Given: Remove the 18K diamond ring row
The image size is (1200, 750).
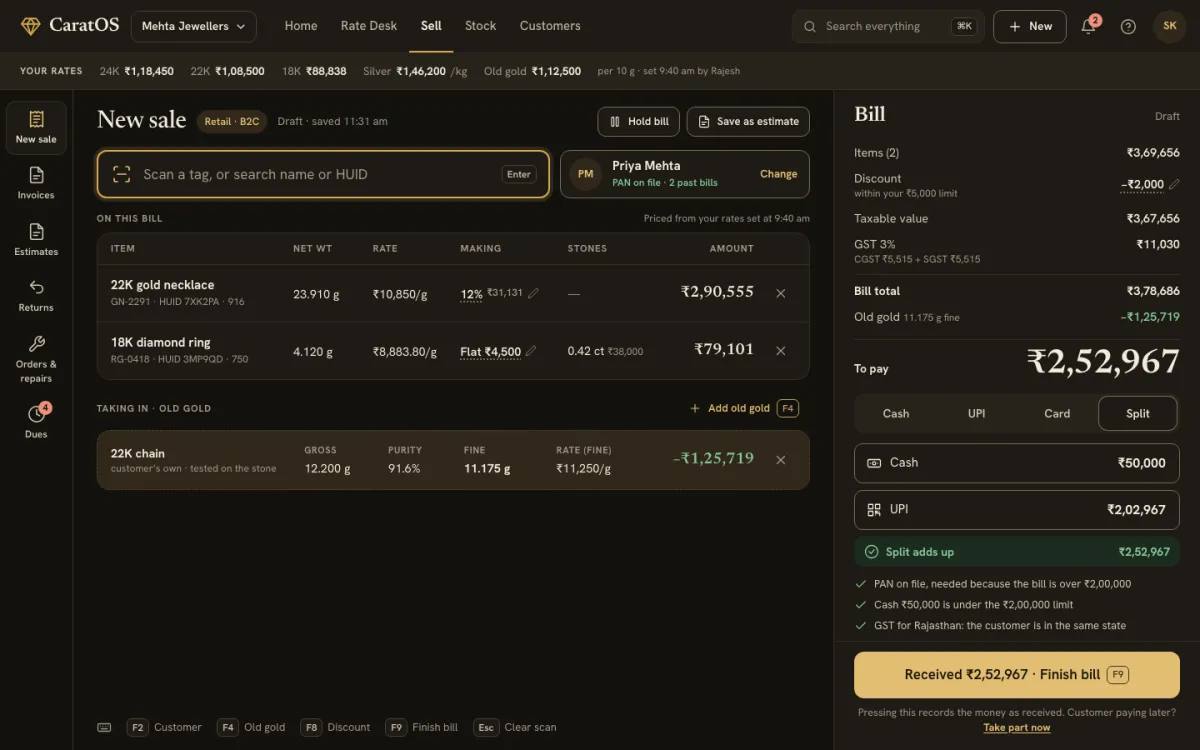Looking at the screenshot, I should (x=781, y=351).
